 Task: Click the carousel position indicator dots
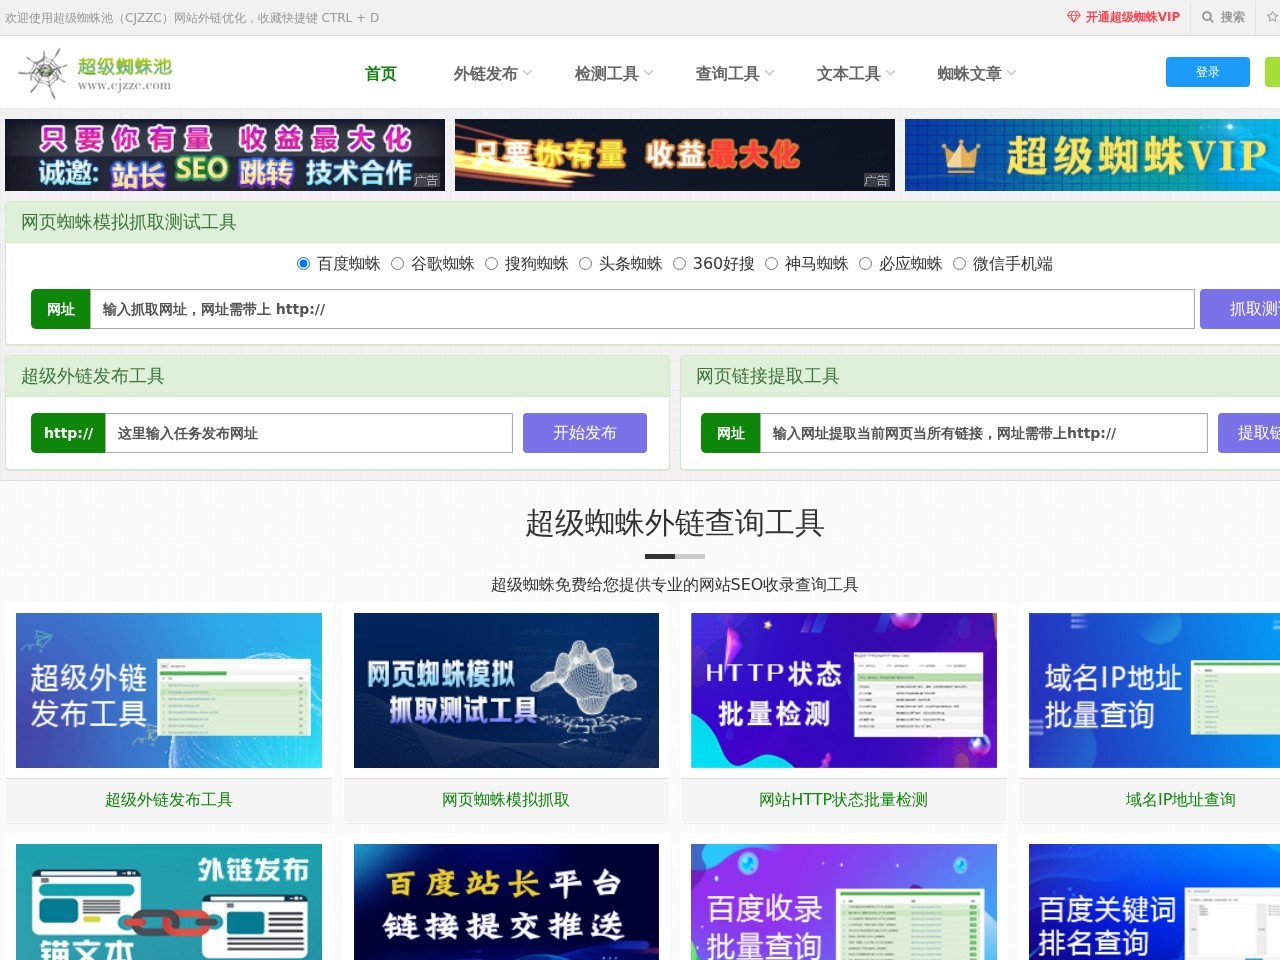(675, 556)
